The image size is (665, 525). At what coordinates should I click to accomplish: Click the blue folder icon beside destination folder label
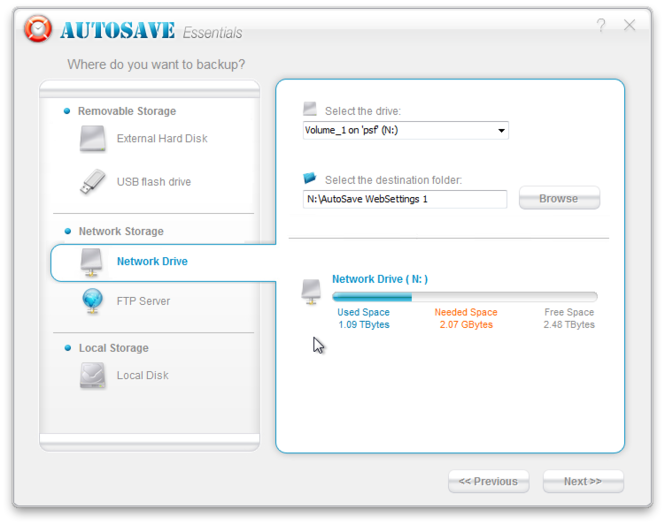point(310,178)
